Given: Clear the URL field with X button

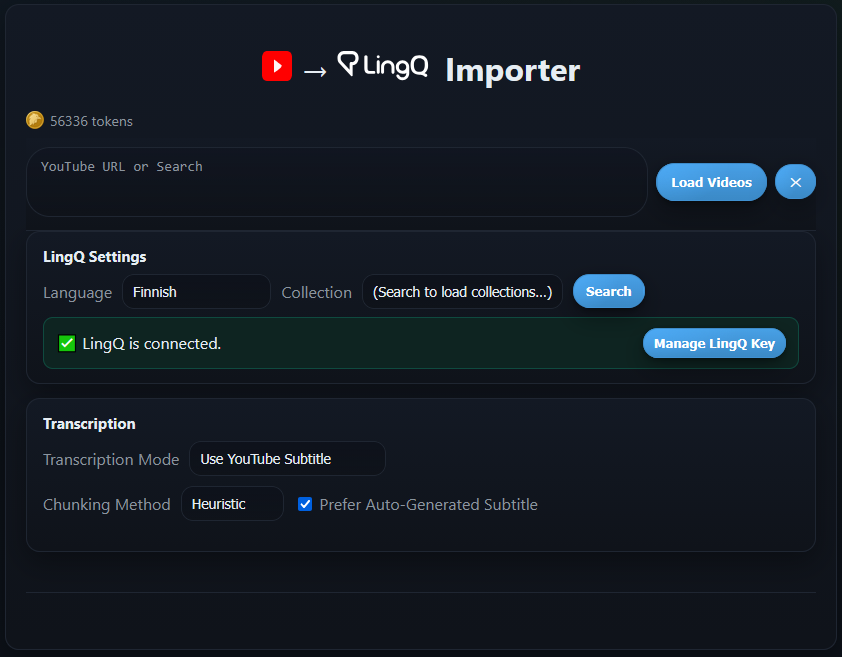Looking at the screenshot, I should [795, 182].
